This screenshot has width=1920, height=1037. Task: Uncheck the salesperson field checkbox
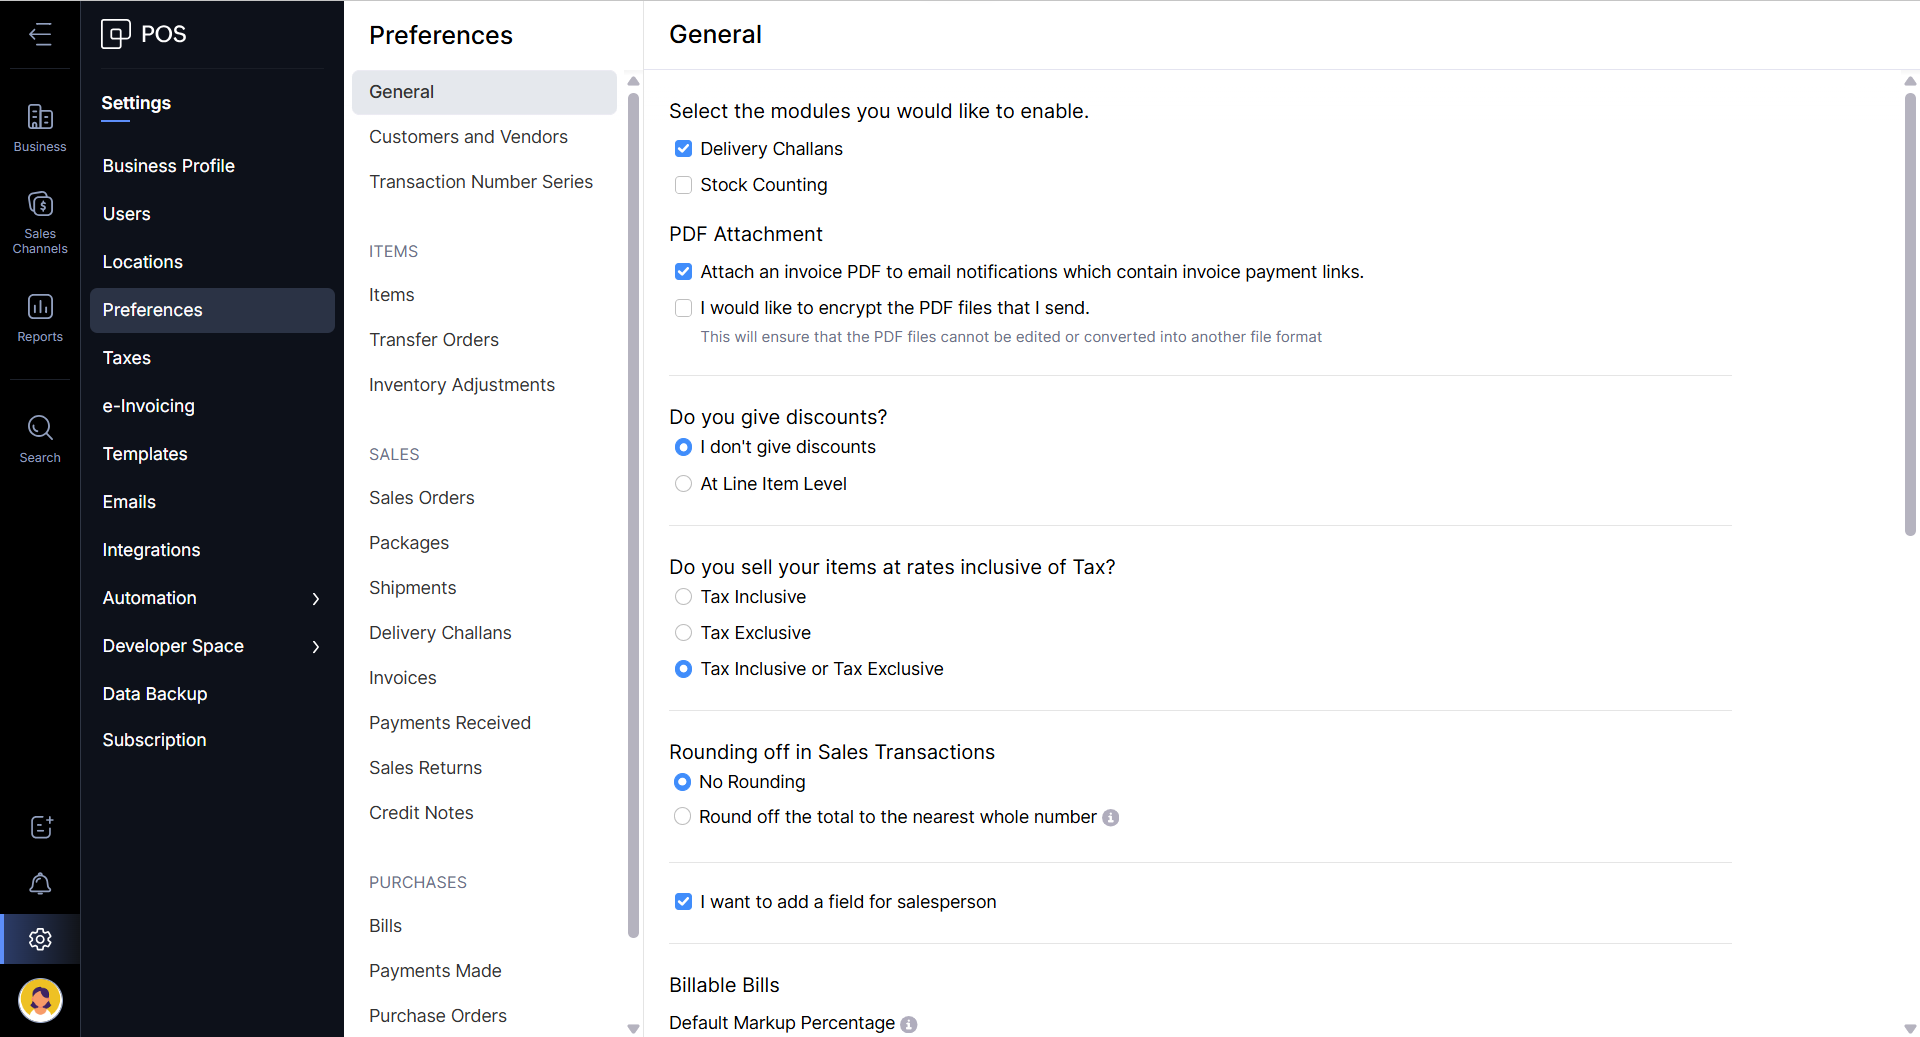click(x=683, y=902)
